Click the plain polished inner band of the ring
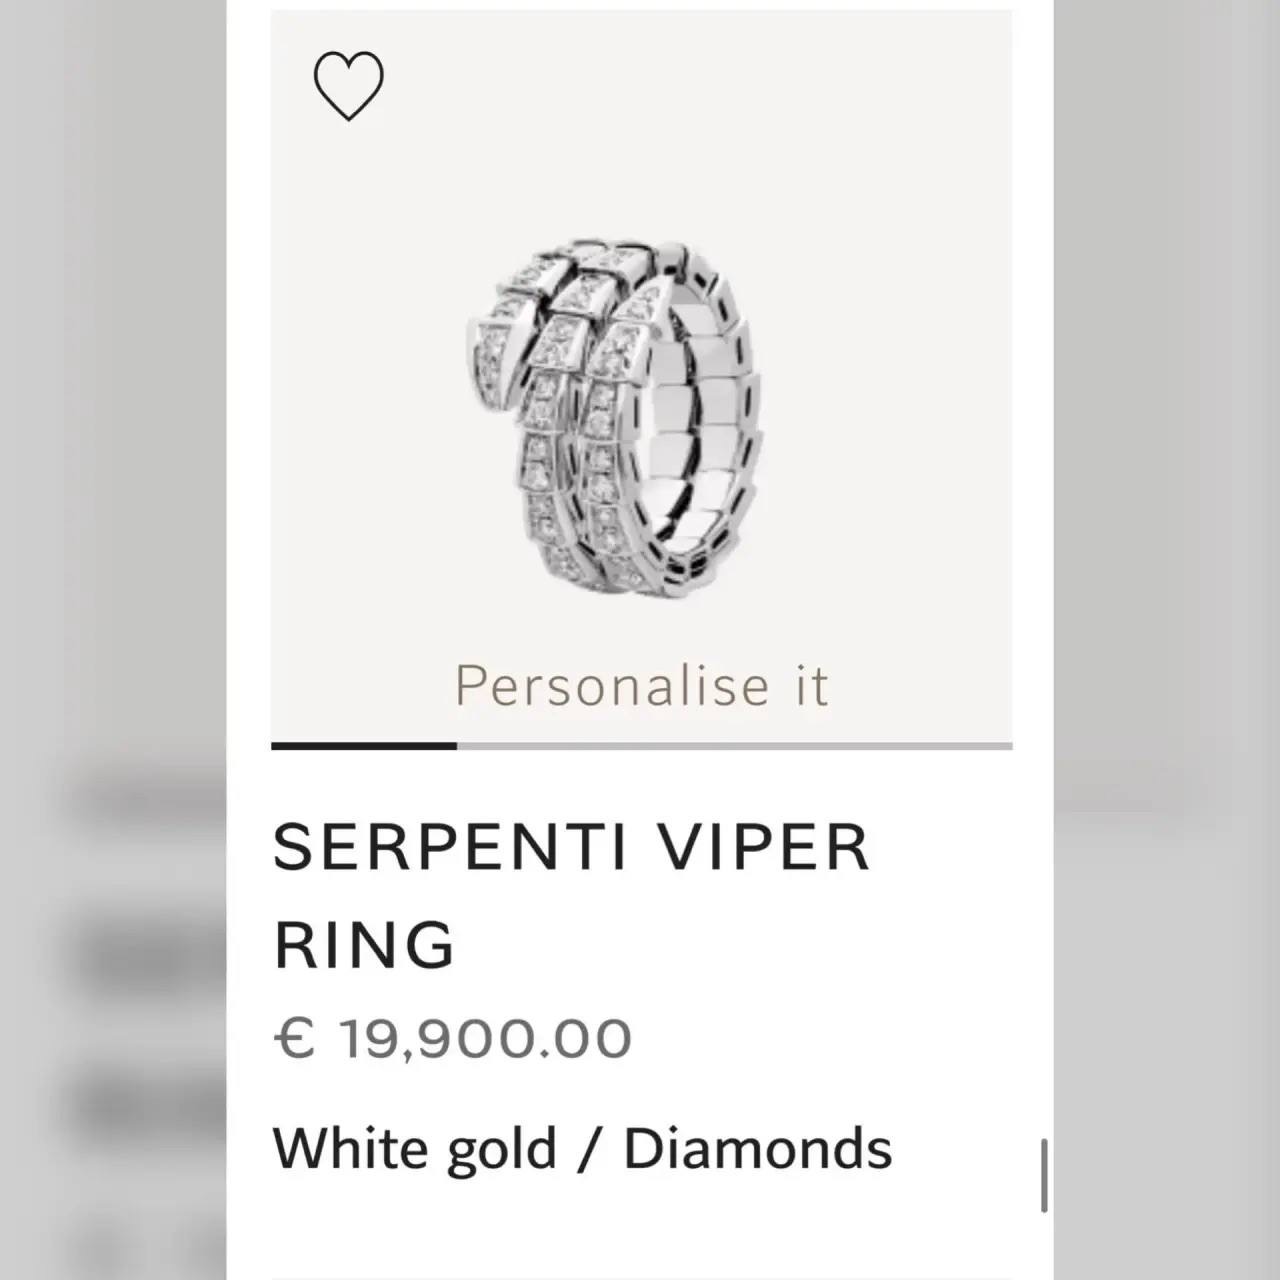1280x1280 pixels. point(700,420)
